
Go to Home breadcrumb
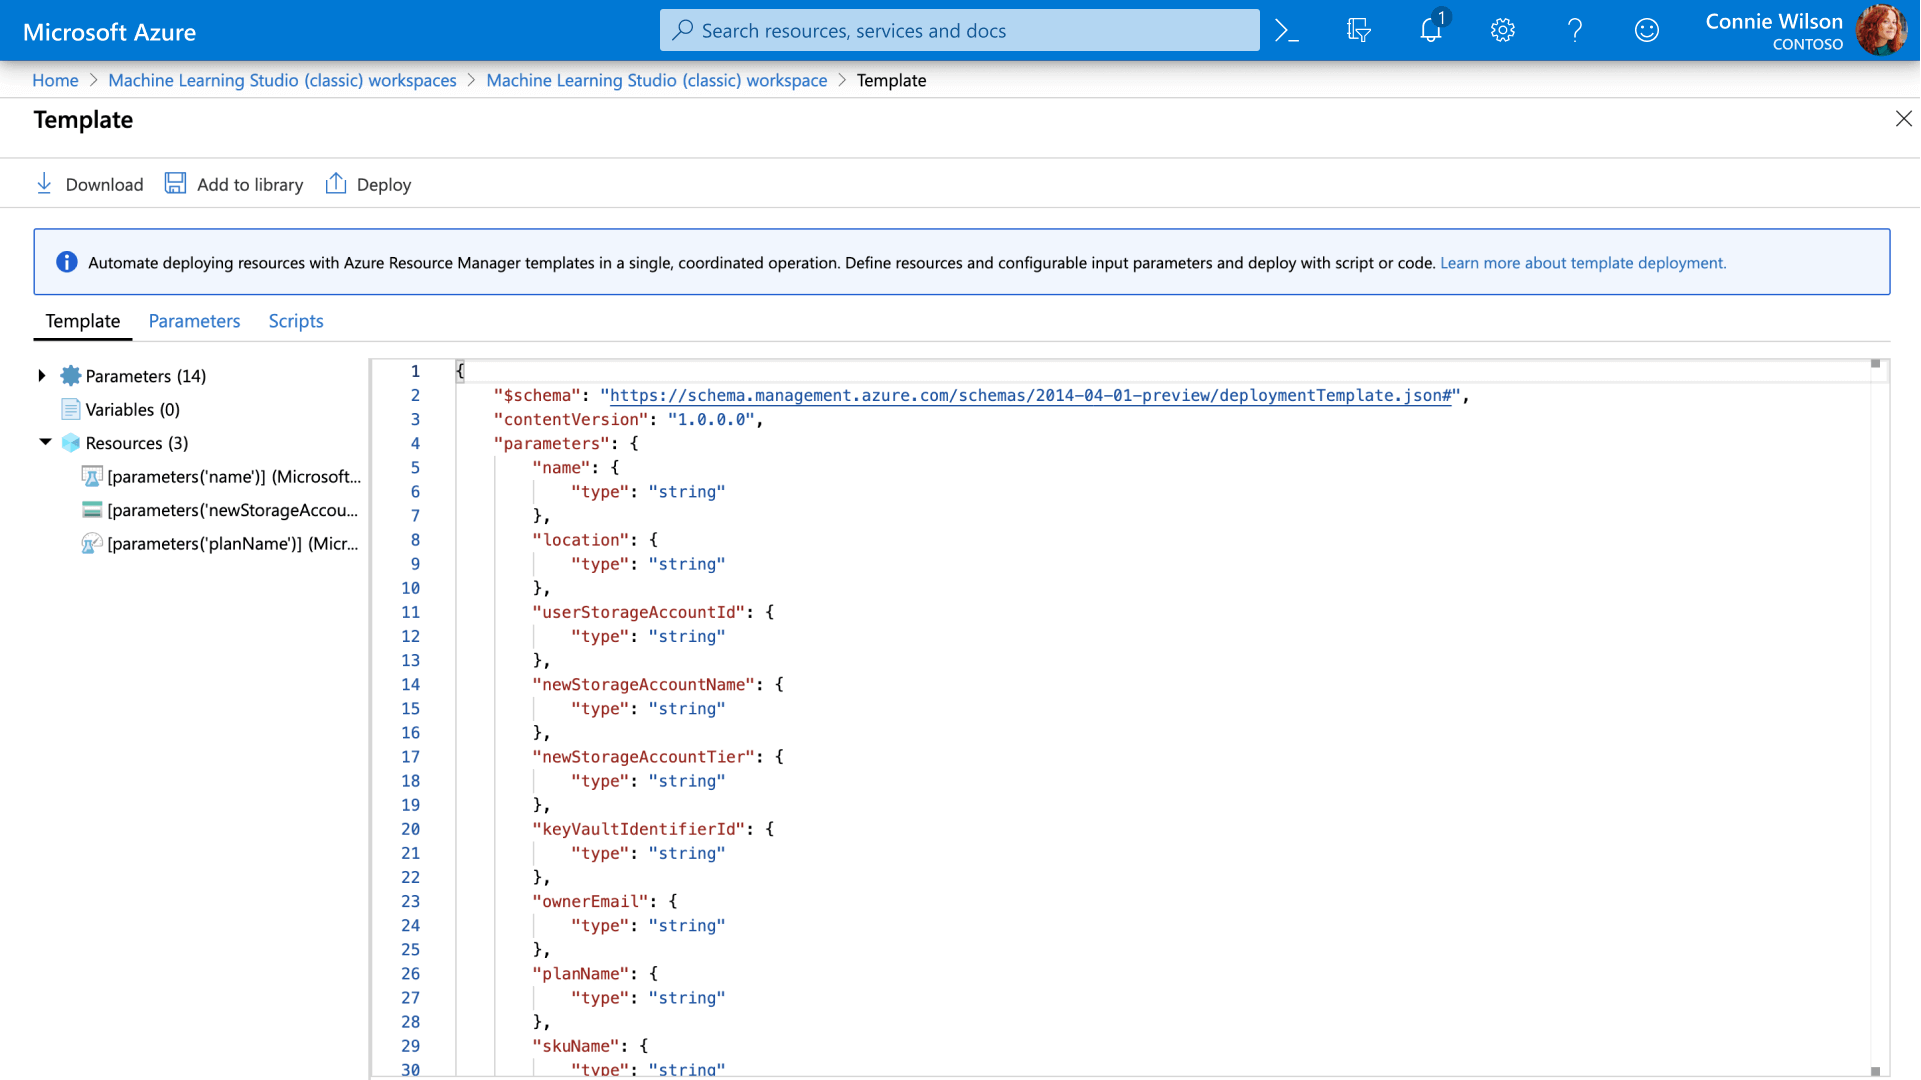[x=55, y=80]
